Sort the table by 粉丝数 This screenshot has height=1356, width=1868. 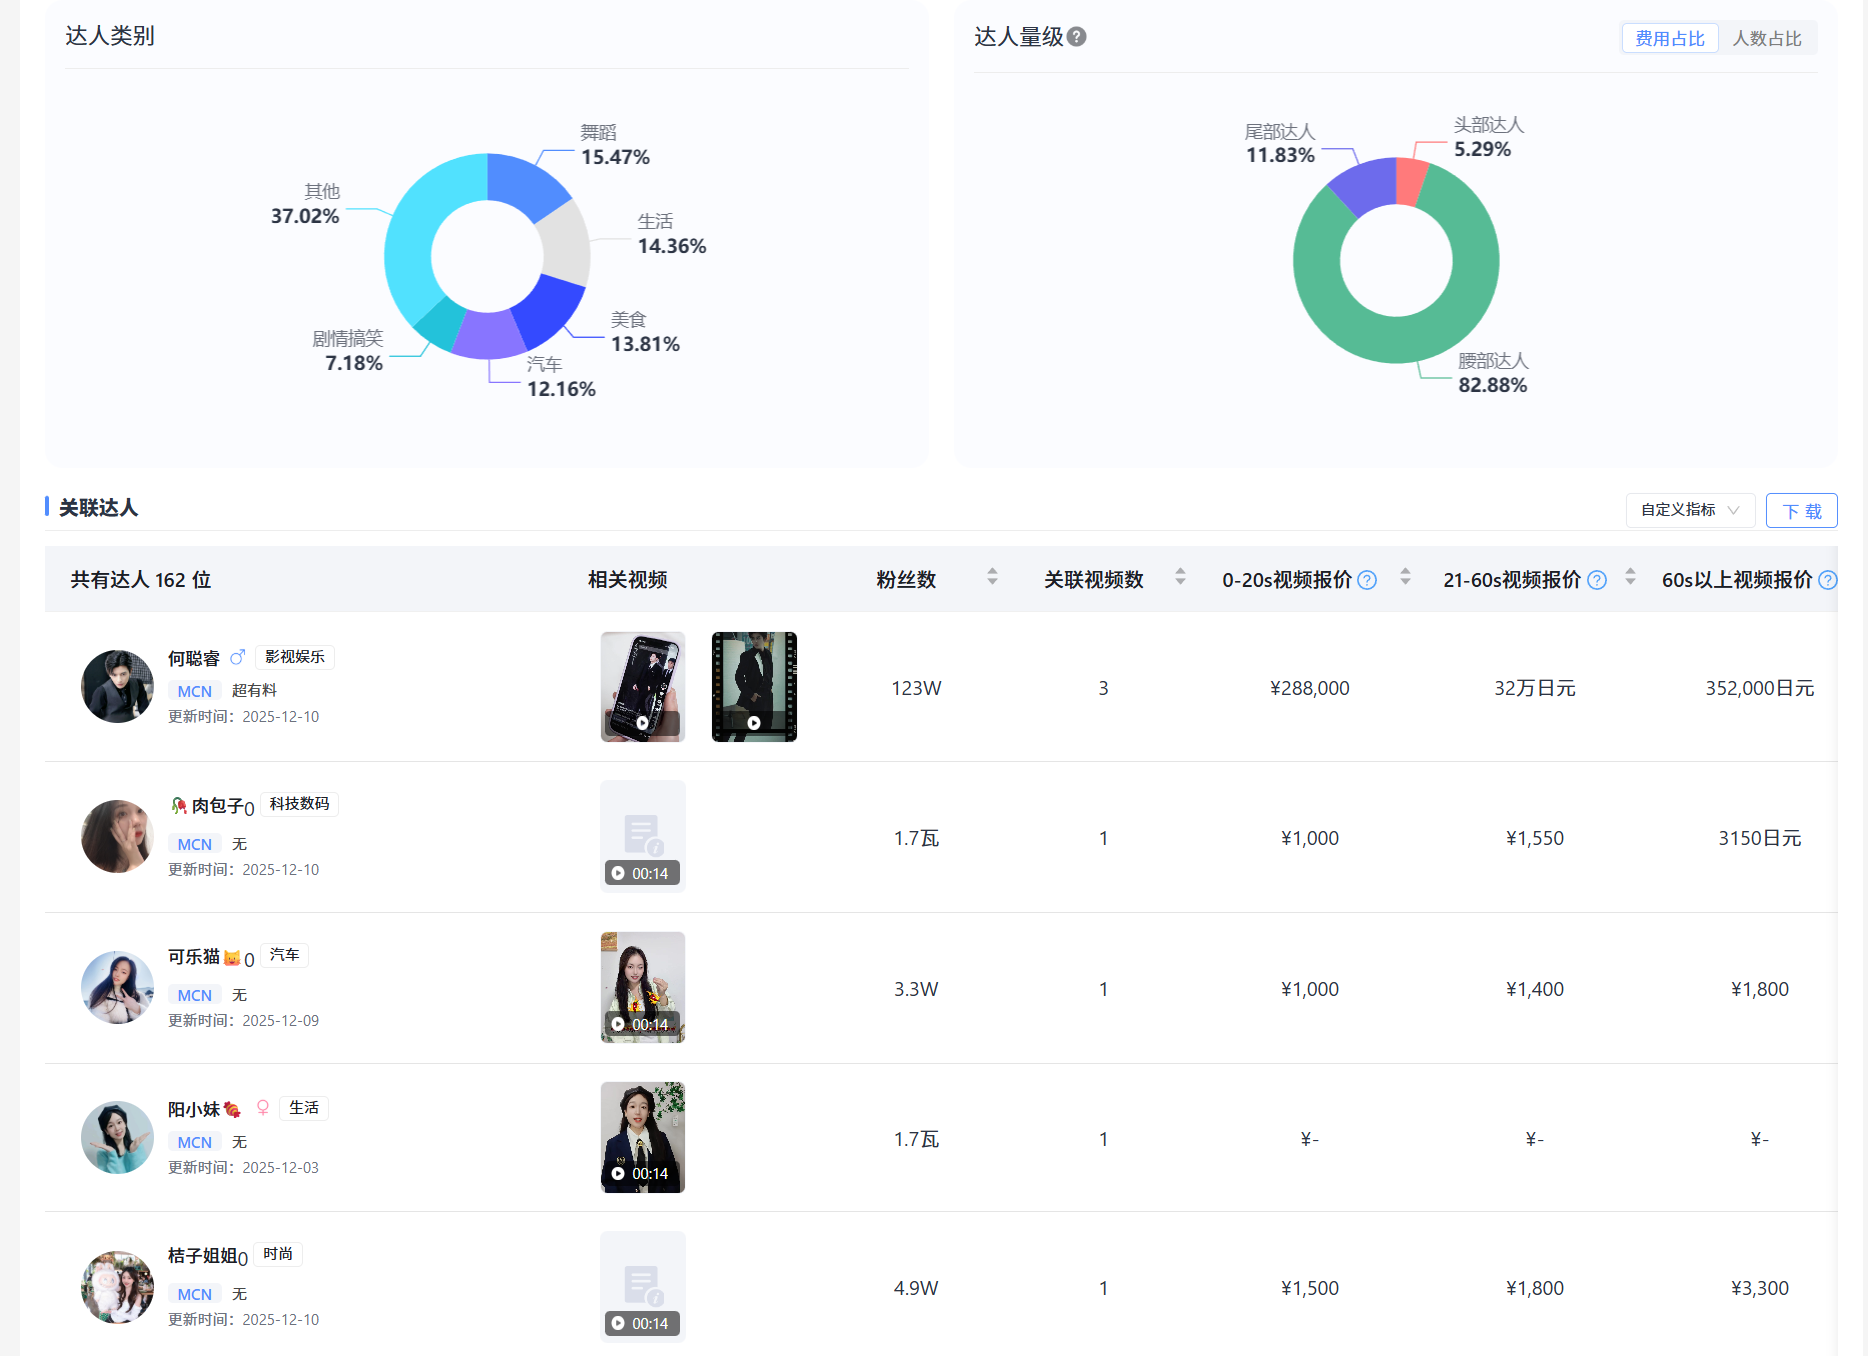(x=992, y=577)
